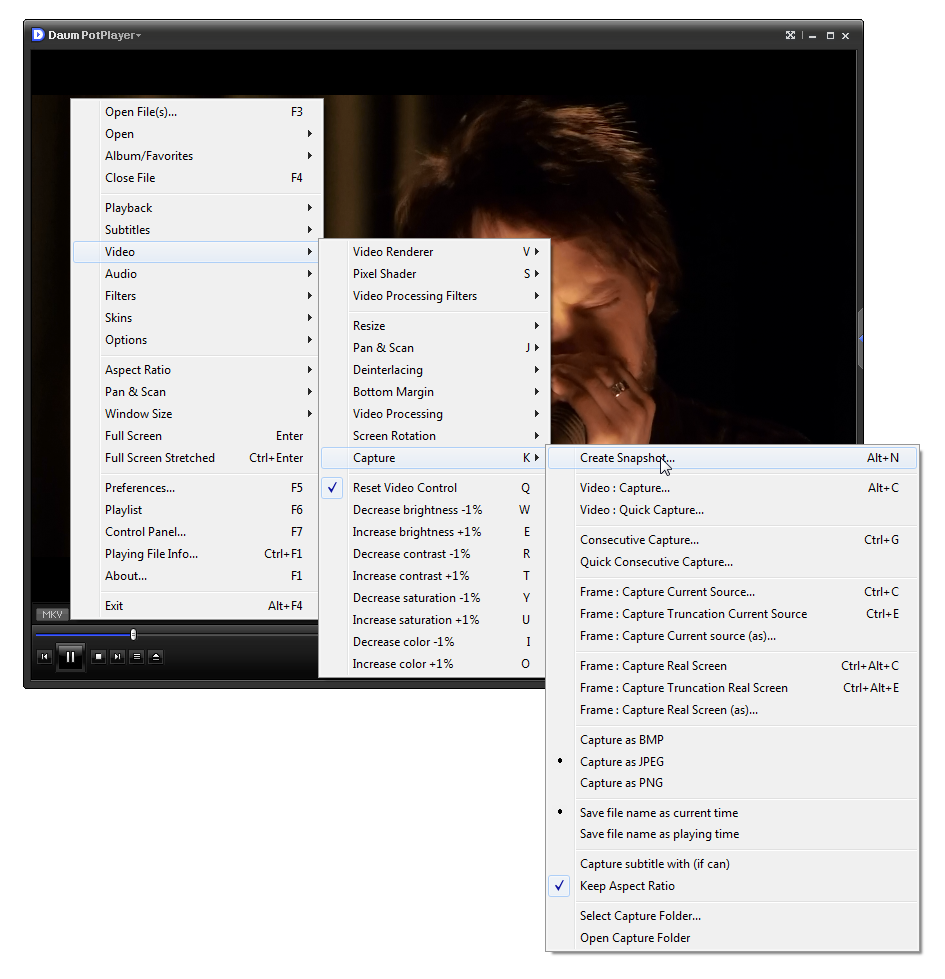Toggle Keep Aspect Ratio option

(x=627, y=886)
